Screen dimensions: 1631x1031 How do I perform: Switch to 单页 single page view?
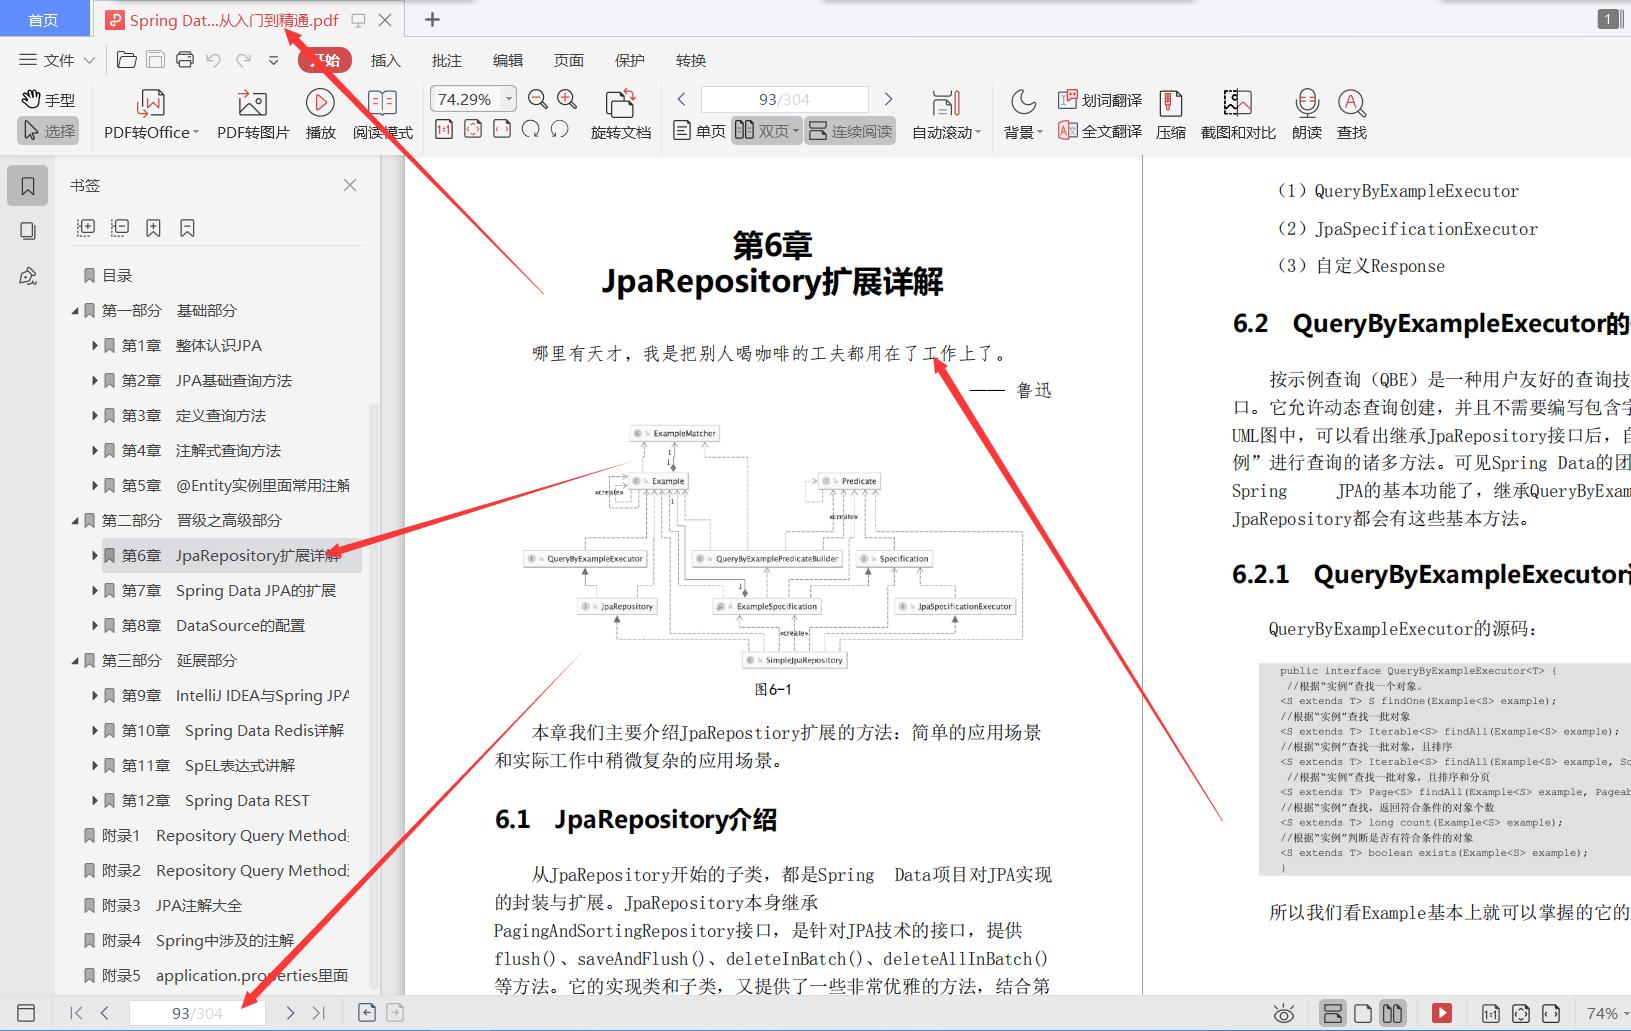pyautogui.click(x=700, y=131)
